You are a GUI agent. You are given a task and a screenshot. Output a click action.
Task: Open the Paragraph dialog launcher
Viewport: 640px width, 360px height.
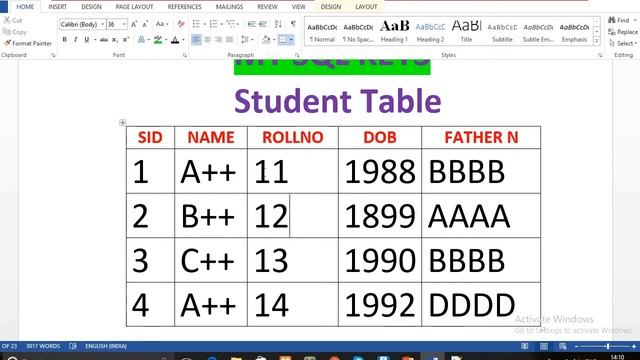pos(297,55)
